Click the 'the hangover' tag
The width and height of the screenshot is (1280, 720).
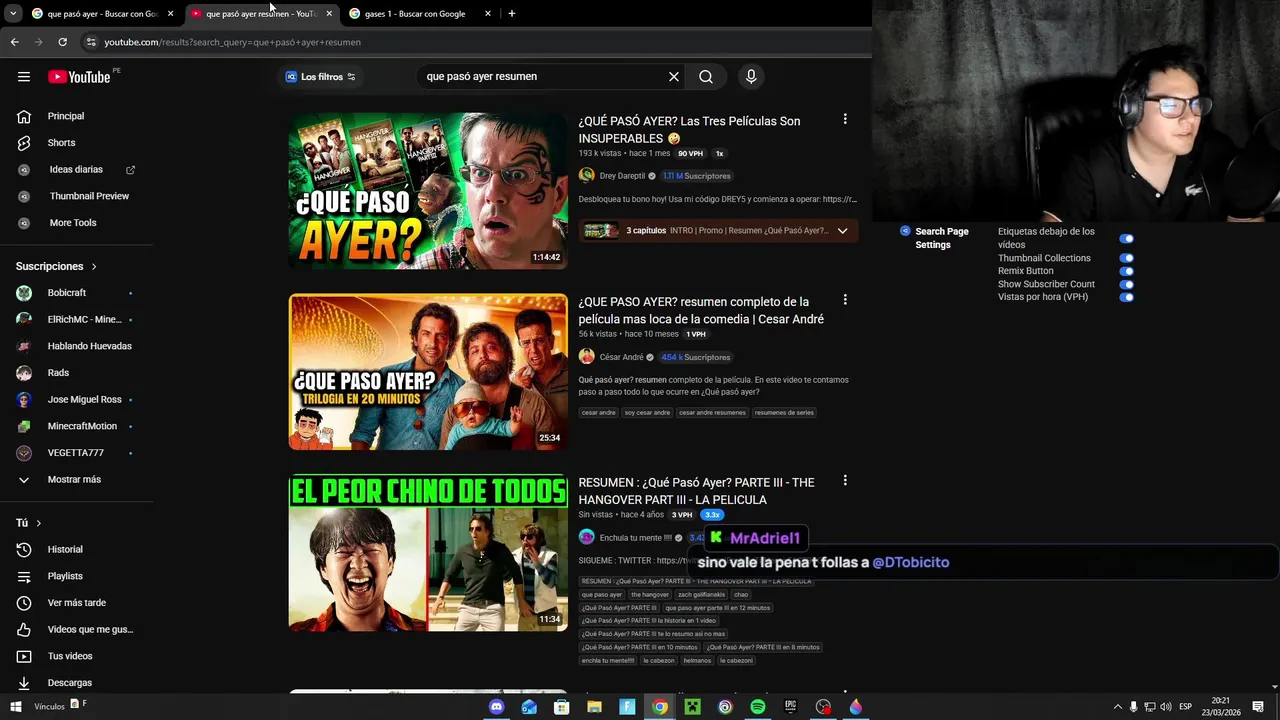tap(650, 594)
